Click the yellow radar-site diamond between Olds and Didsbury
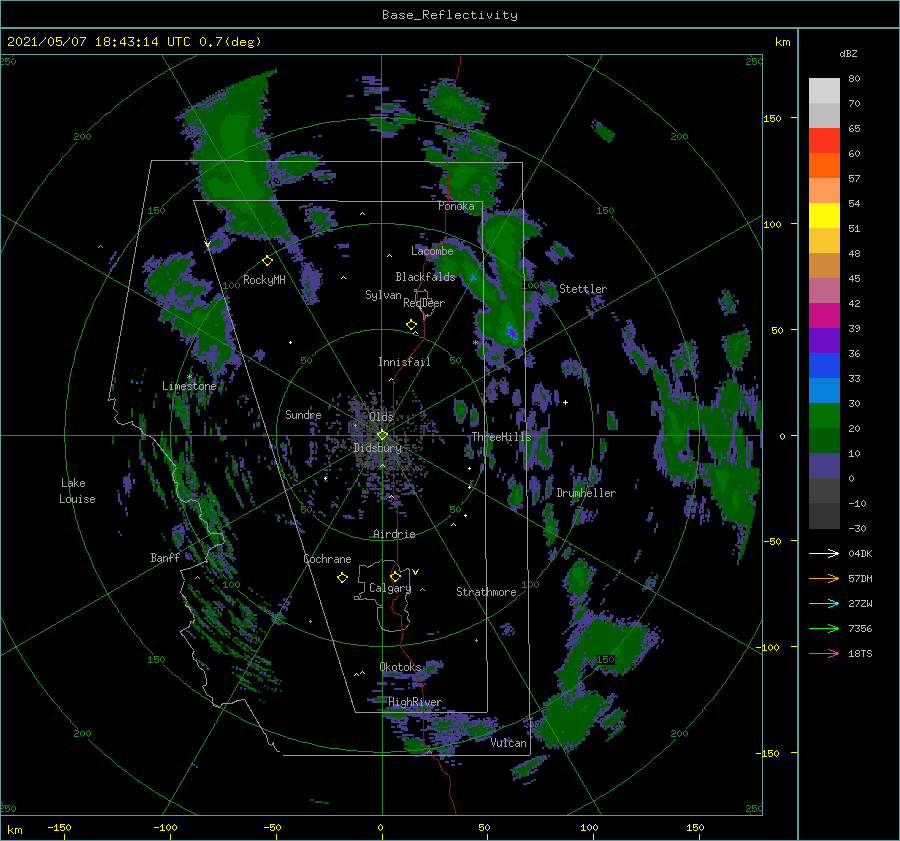This screenshot has width=900, height=841. click(382, 435)
